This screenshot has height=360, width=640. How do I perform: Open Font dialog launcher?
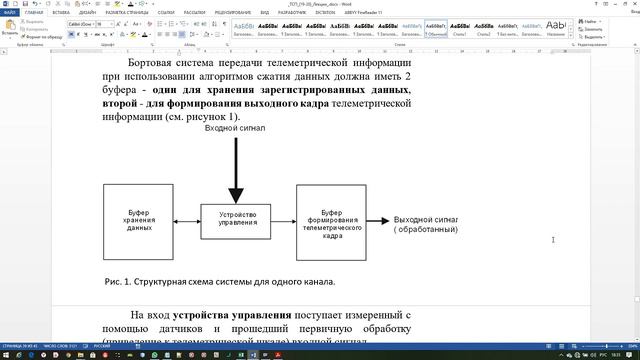tap(152, 45)
